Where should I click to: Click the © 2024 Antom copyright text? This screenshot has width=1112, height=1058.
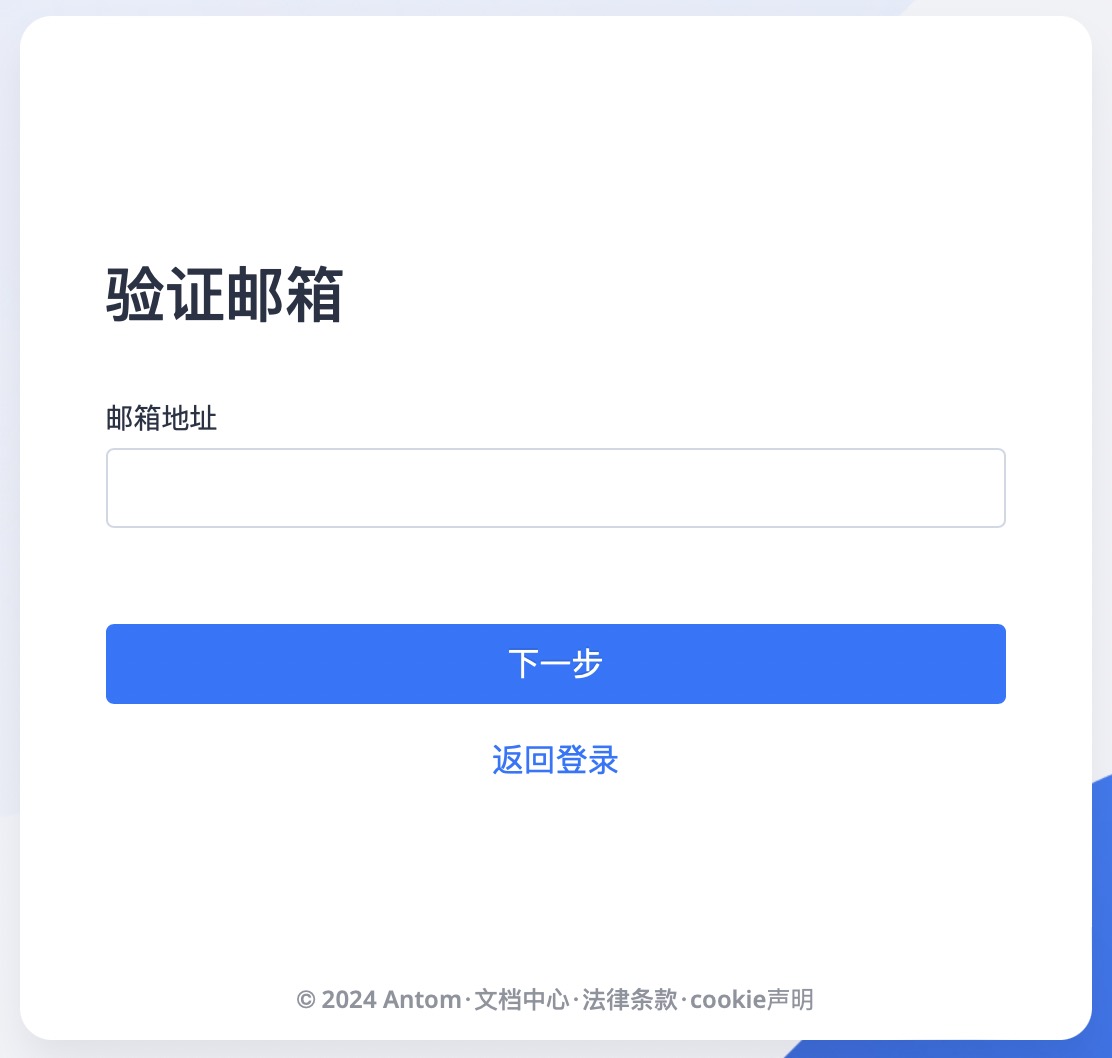379,999
